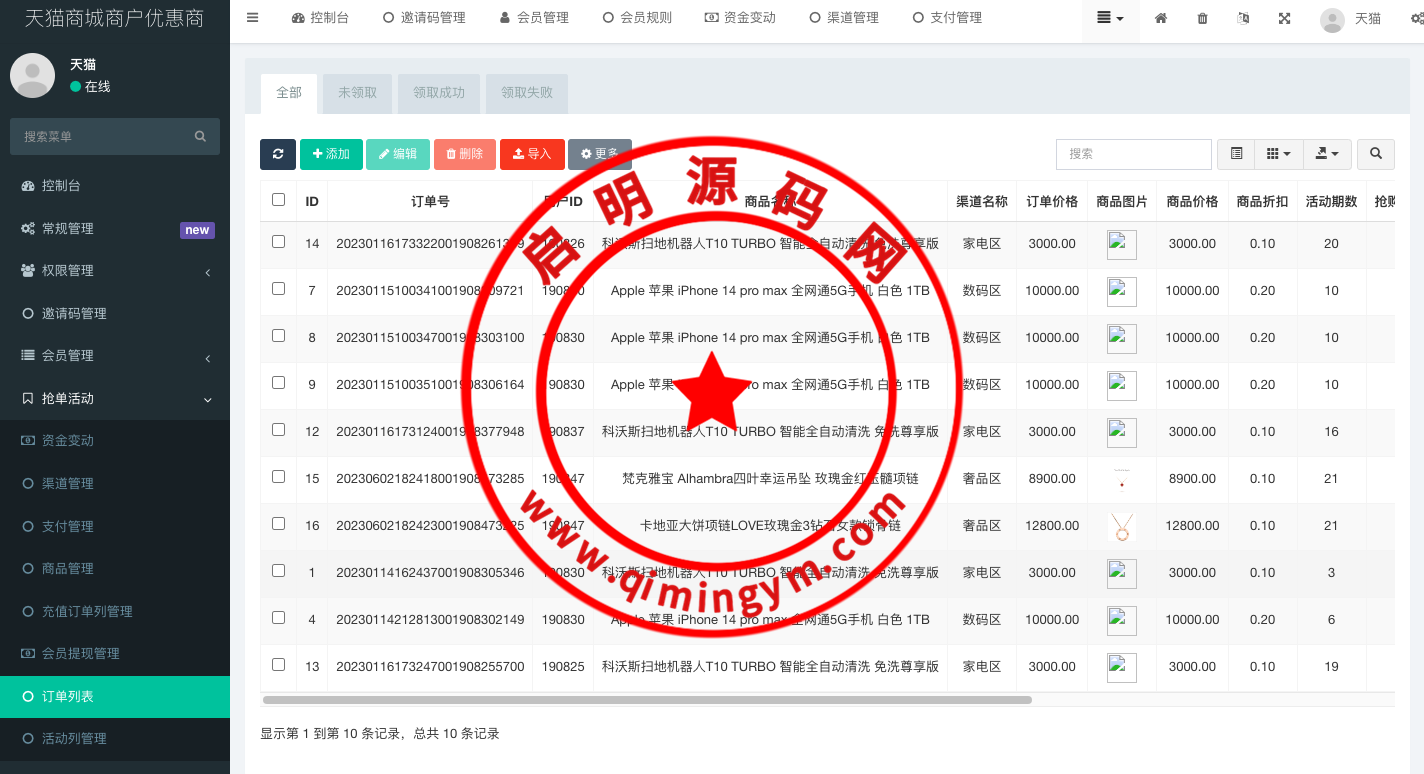Open the export data dropdown
Viewport: 1424px width, 774px height.
pos(1327,154)
